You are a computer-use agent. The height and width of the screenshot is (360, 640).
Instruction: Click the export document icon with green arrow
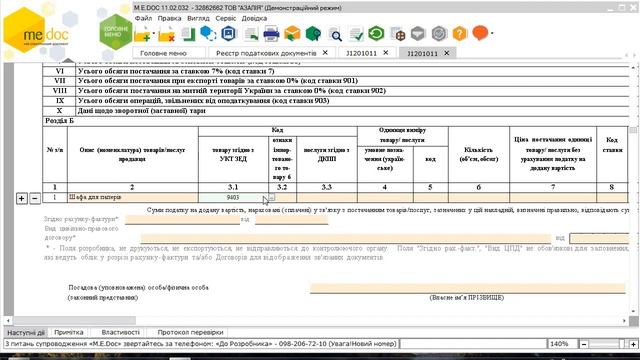(x=251, y=34)
